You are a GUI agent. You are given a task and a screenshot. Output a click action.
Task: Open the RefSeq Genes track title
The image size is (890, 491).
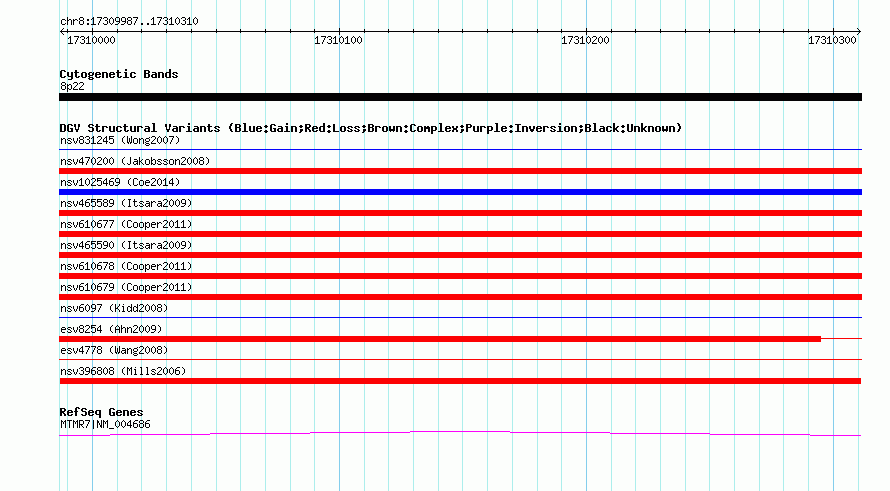tap(101, 413)
